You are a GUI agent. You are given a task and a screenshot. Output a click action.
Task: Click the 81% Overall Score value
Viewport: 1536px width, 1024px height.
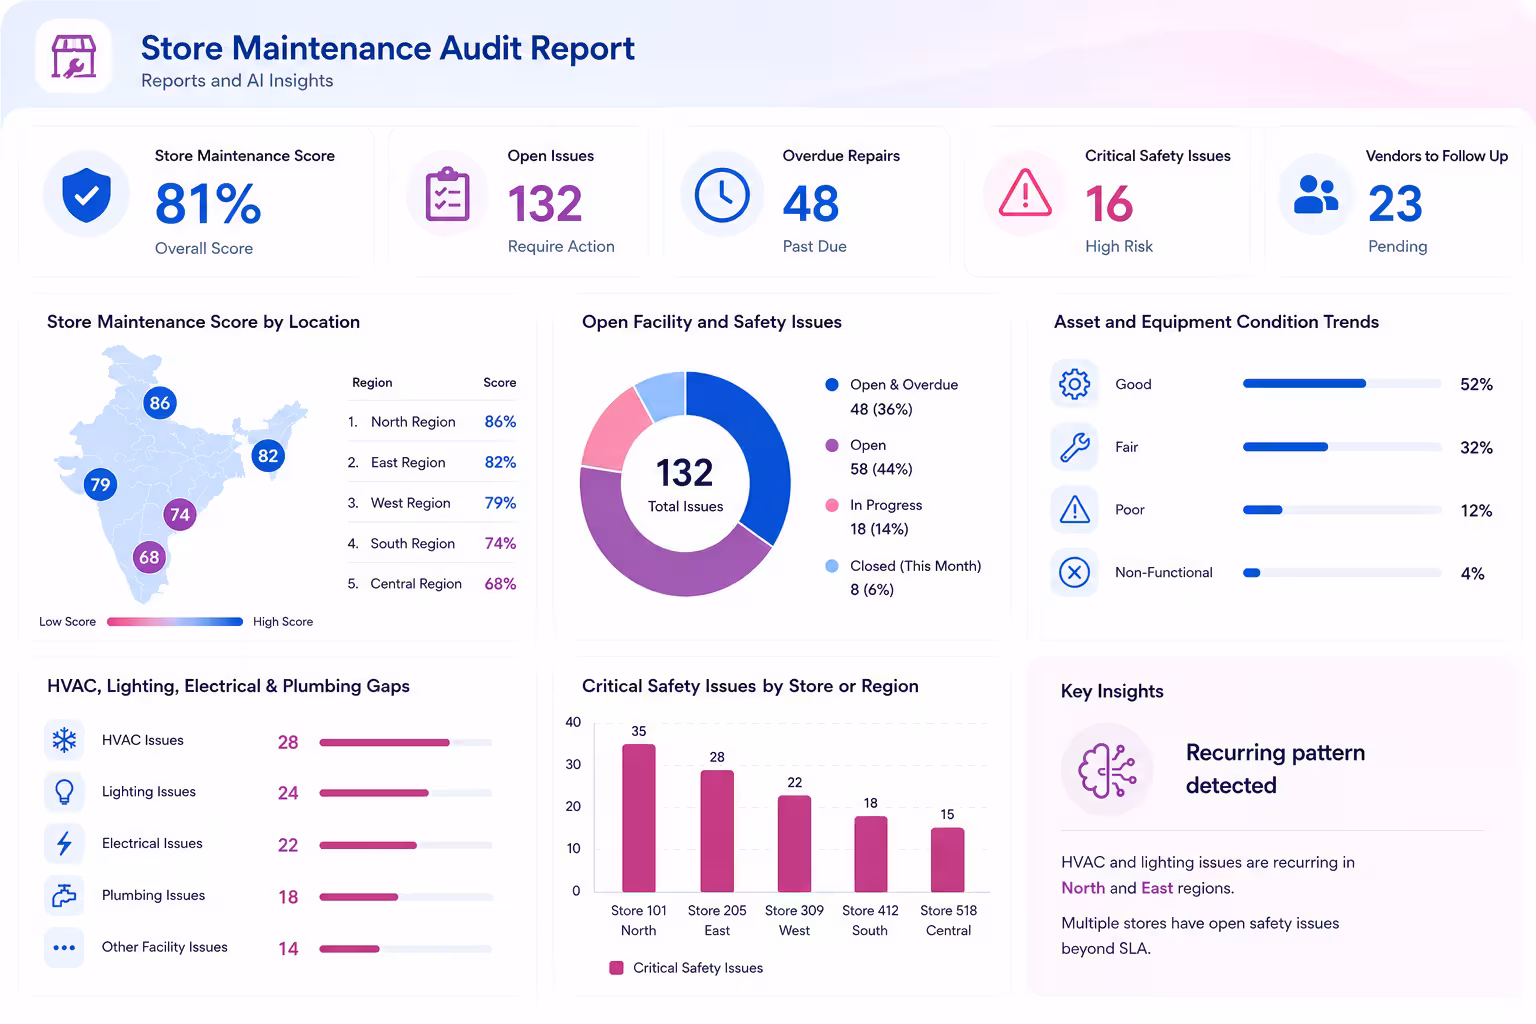point(208,204)
